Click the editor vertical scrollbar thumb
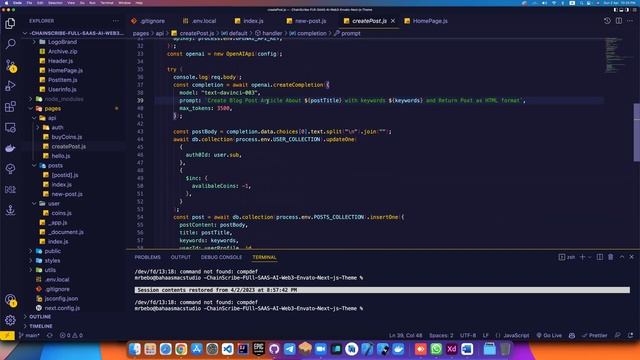This screenshot has width=640, height=360. click(636, 132)
